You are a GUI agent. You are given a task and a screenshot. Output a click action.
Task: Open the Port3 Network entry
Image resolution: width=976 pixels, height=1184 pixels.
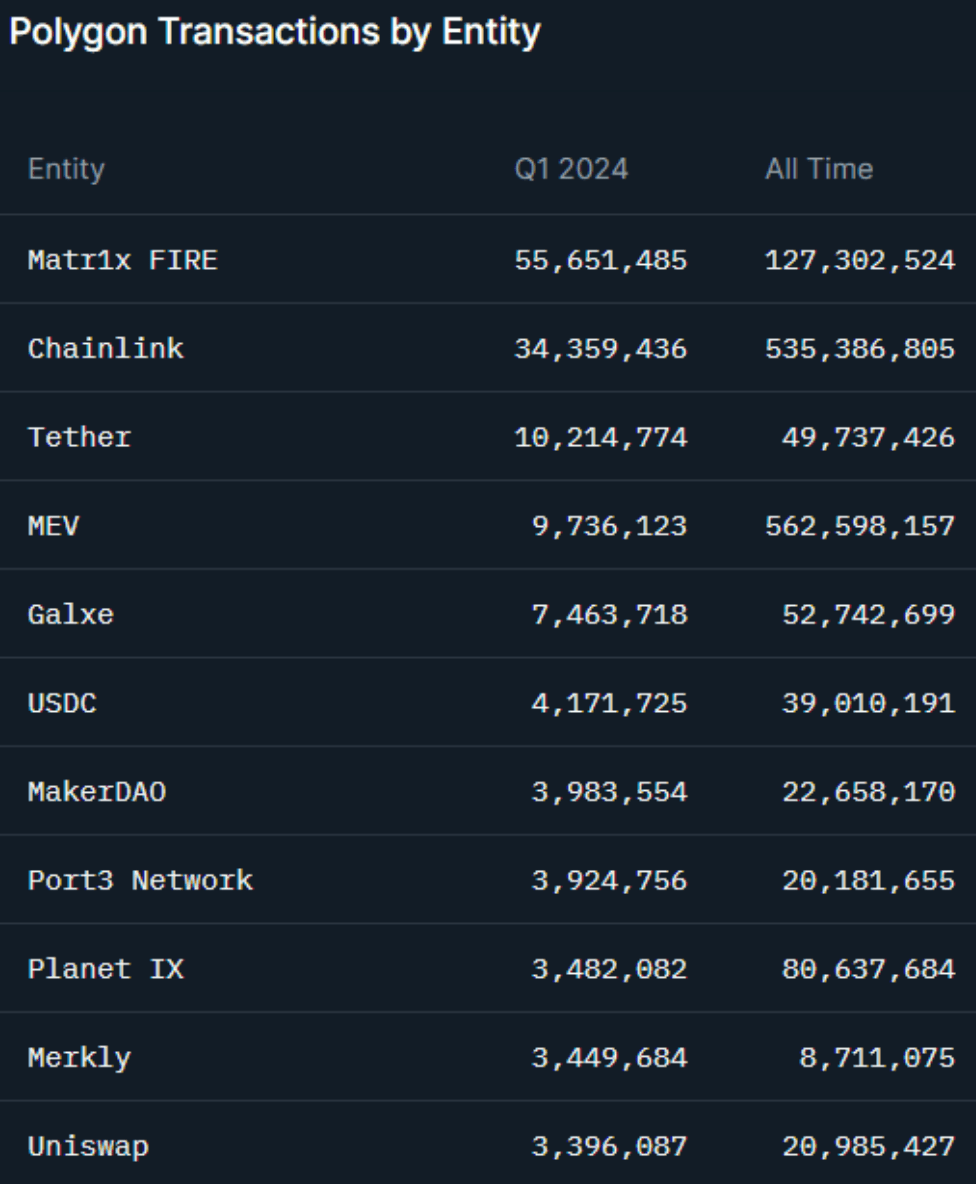click(x=140, y=881)
